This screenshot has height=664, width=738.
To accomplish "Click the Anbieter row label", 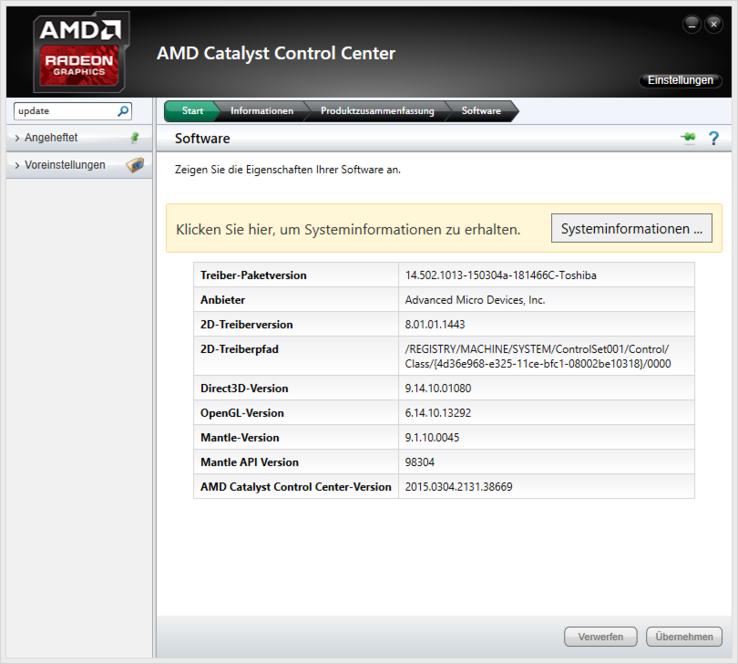I will coord(223,300).
